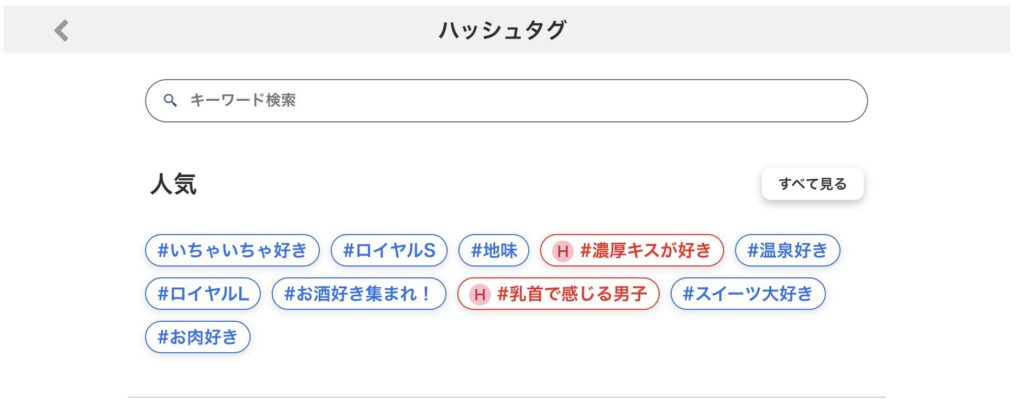Image resolution: width=1024 pixels, height=402 pixels.
Task: Click the divider line below the hashtags
Action: pyautogui.click(x=506, y=397)
